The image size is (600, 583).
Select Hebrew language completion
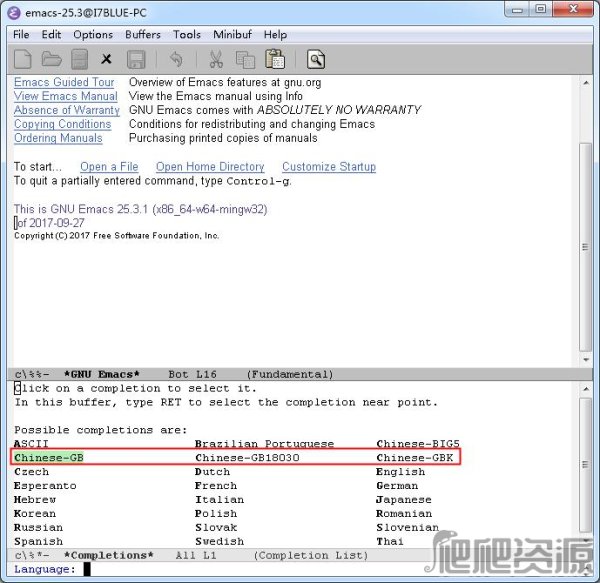coord(35,500)
